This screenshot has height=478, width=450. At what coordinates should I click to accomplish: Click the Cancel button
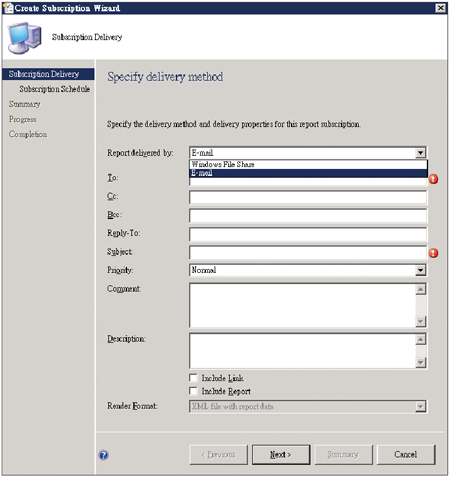coord(406,454)
